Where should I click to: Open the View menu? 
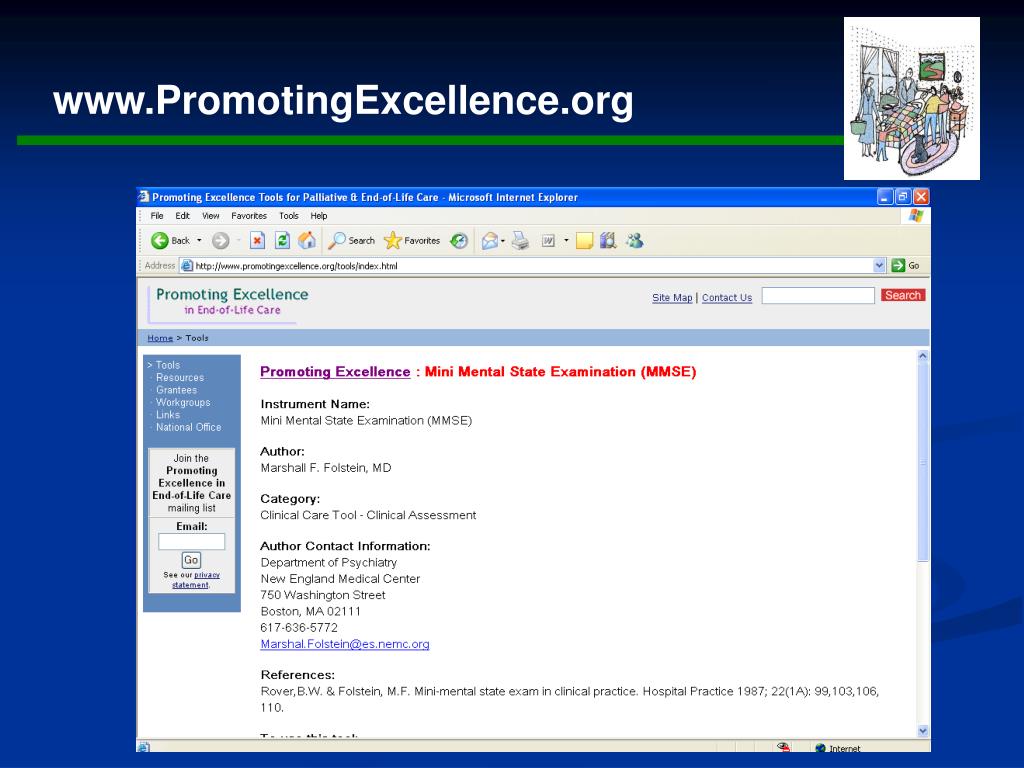pyautogui.click(x=210, y=216)
